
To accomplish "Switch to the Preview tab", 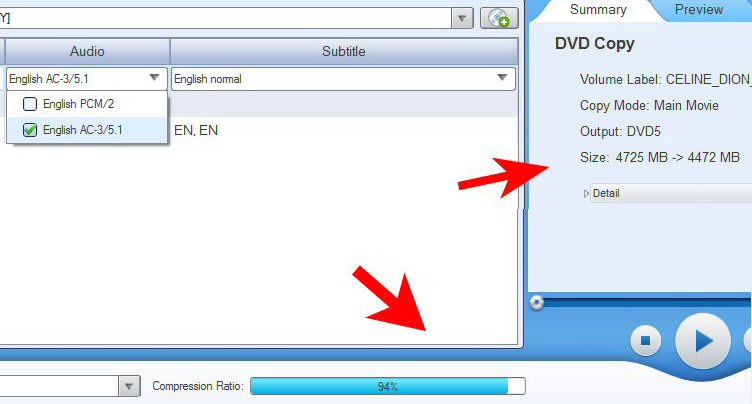I will [699, 10].
